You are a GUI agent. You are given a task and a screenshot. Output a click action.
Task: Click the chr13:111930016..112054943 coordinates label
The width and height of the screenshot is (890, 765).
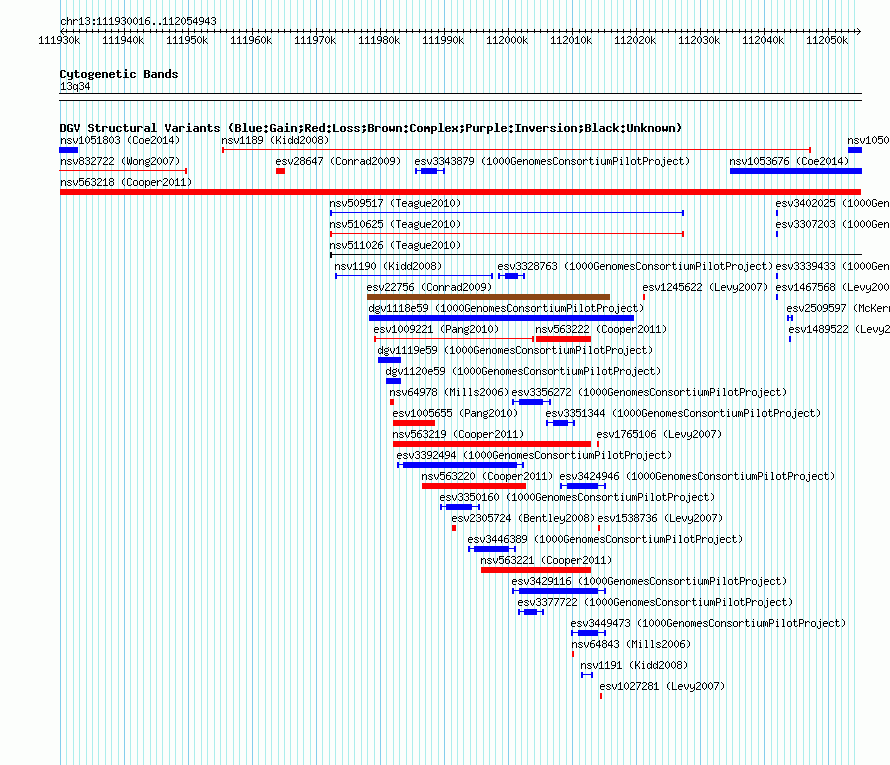[138, 21]
